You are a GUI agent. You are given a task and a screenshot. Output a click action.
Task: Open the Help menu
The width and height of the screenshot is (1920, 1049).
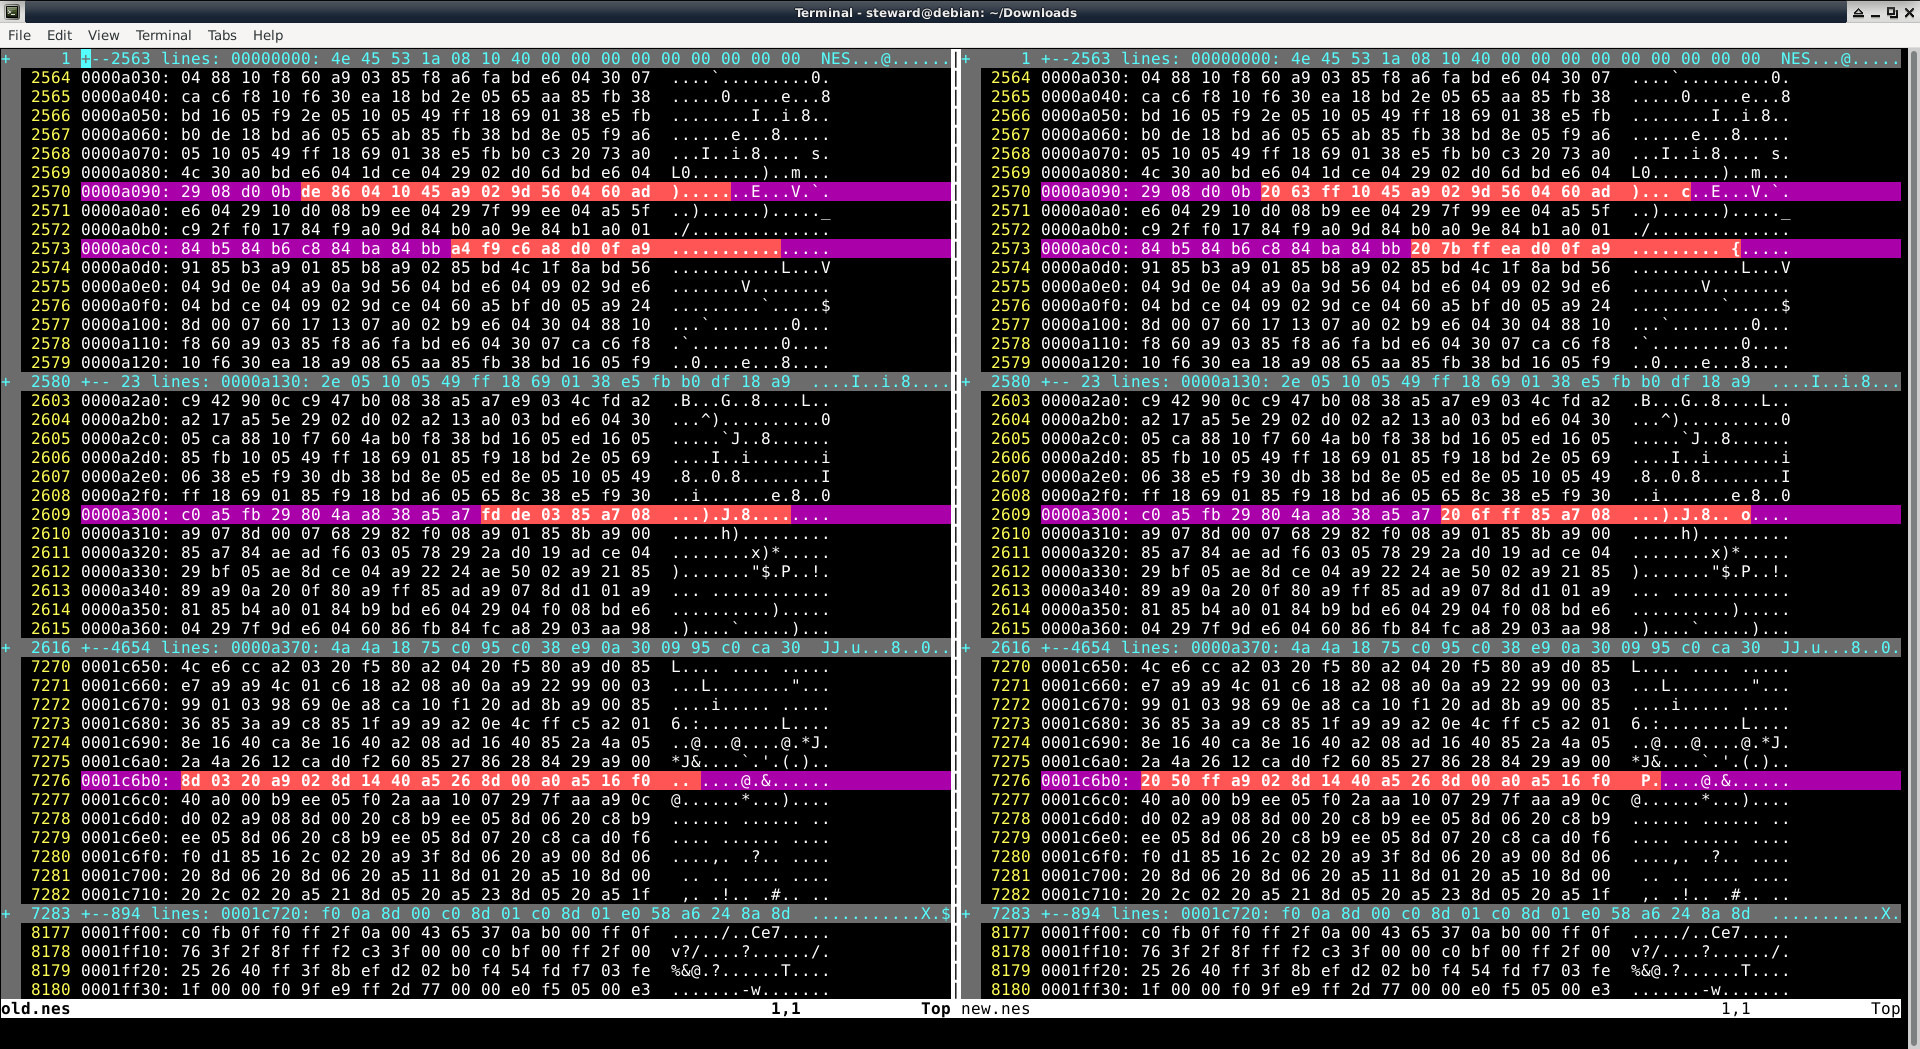[267, 35]
